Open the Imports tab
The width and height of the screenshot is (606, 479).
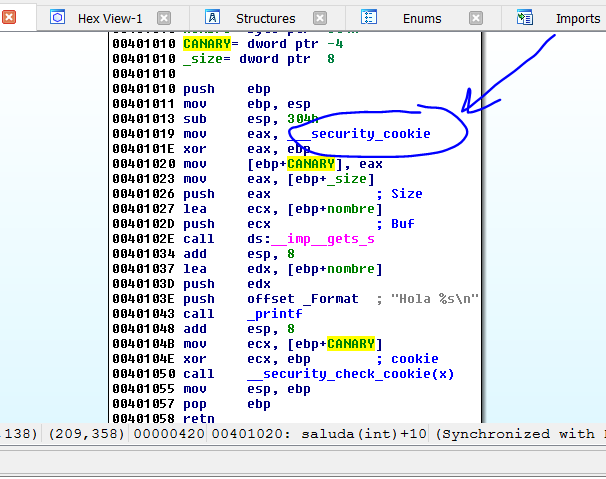[x=578, y=18]
